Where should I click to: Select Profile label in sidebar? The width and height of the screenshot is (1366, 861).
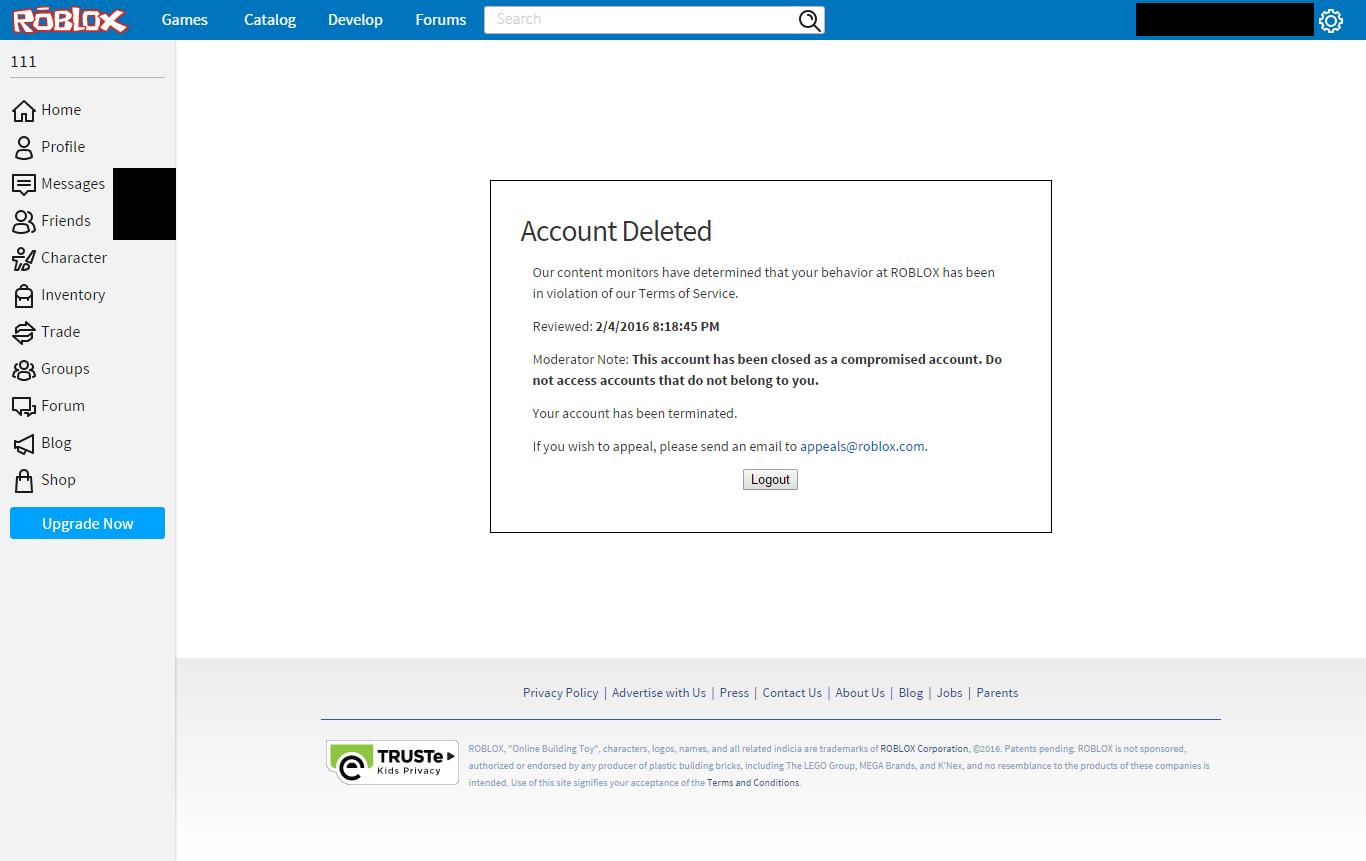click(x=63, y=147)
